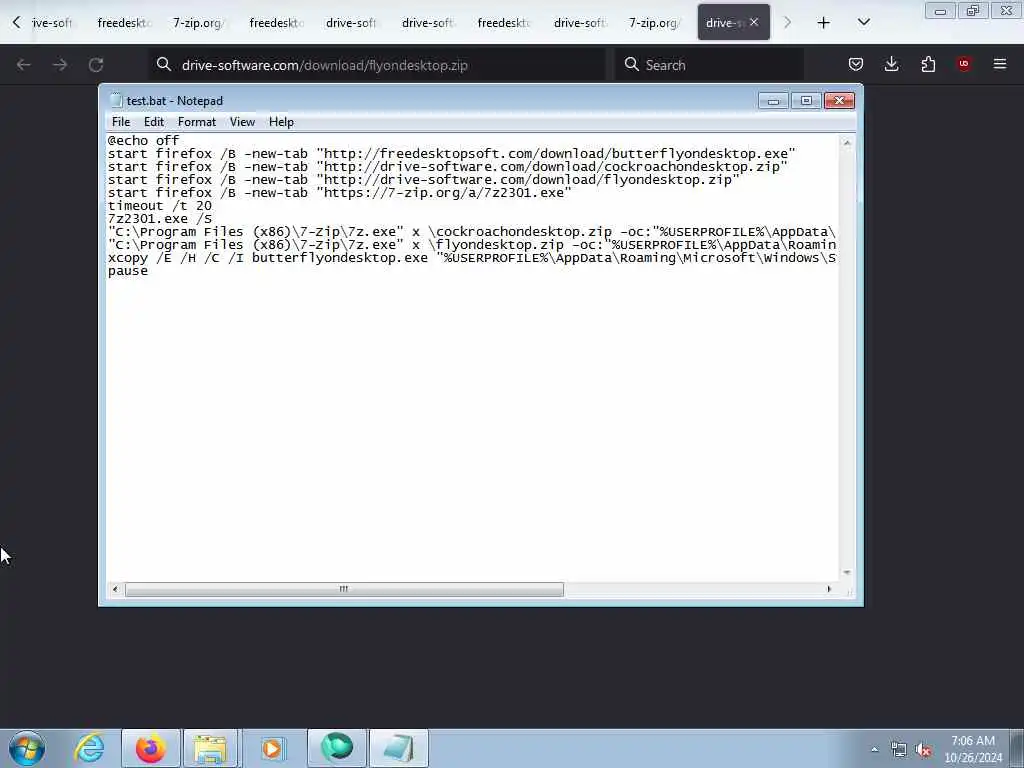Open the Firefox Downloads panel
This screenshot has width=1024, height=768.
pos(891,64)
